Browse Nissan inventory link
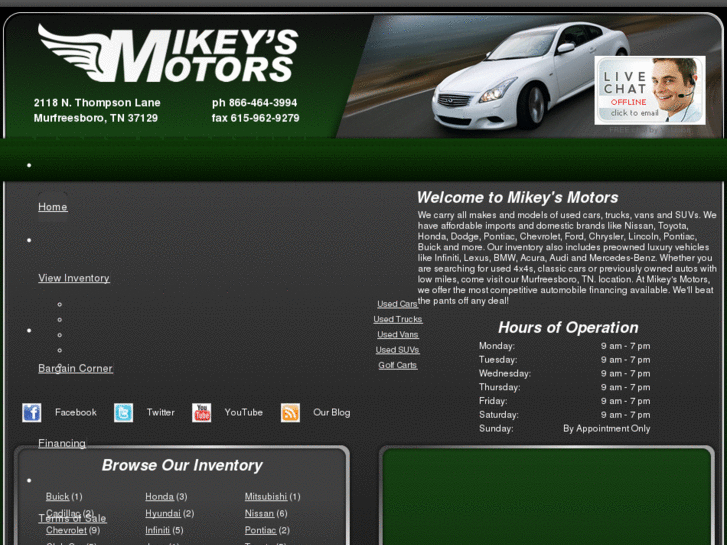727x545 pixels. (259, 513)
